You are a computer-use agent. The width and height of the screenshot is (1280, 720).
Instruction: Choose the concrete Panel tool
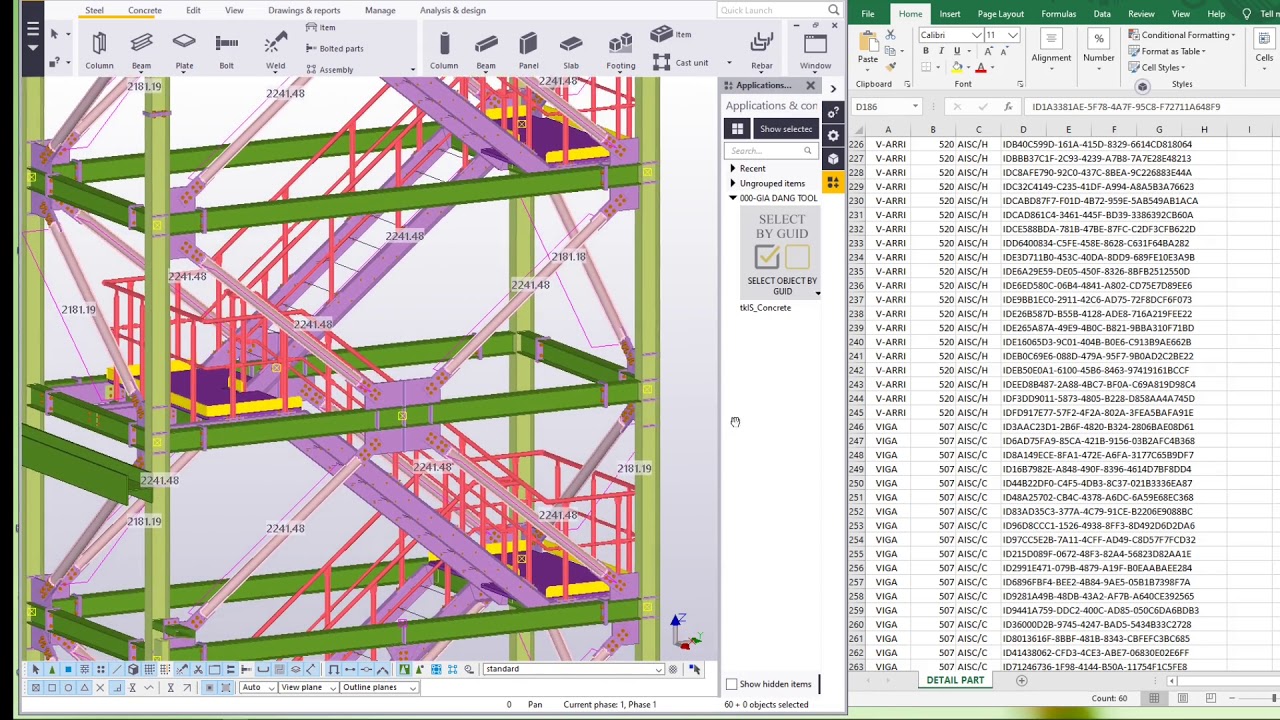(x=528, y=50)
